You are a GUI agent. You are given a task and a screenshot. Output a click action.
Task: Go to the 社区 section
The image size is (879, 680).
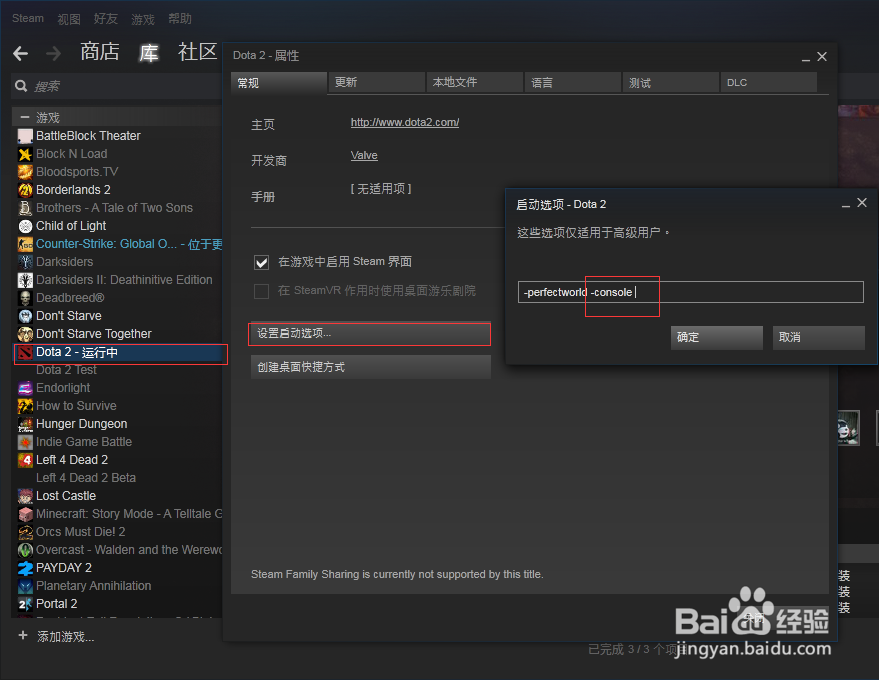[197, 52]
